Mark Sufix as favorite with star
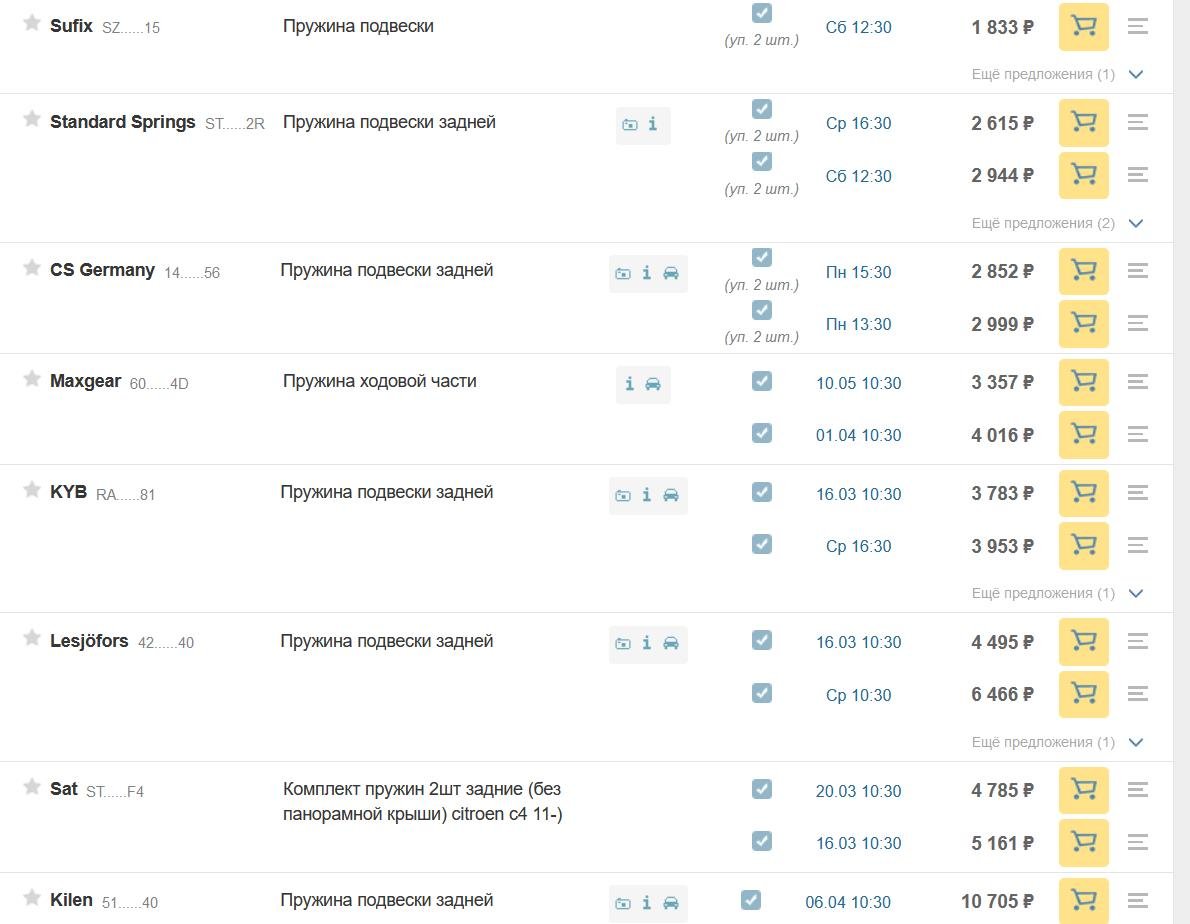Image resolution: width=1190 pixels, height=924 pixels. coord(31,23)
